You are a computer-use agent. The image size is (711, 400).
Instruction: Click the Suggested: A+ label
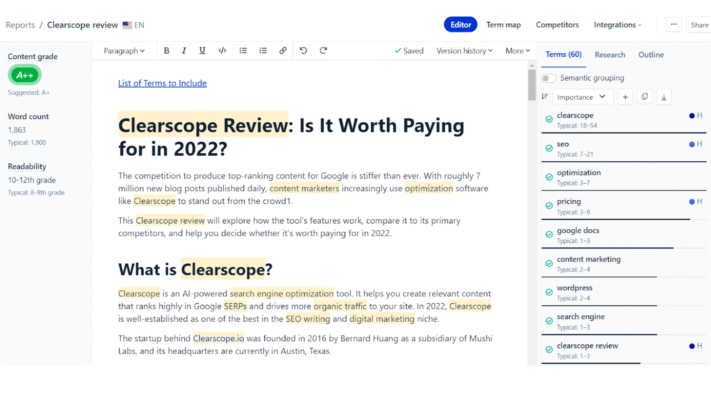point(29,93)
